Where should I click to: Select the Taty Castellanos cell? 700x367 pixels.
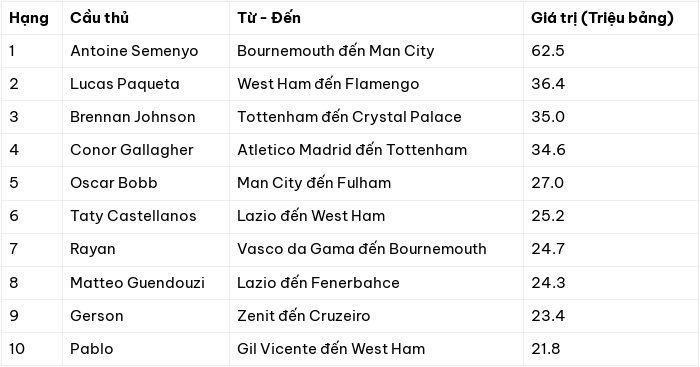coord(146,216)
